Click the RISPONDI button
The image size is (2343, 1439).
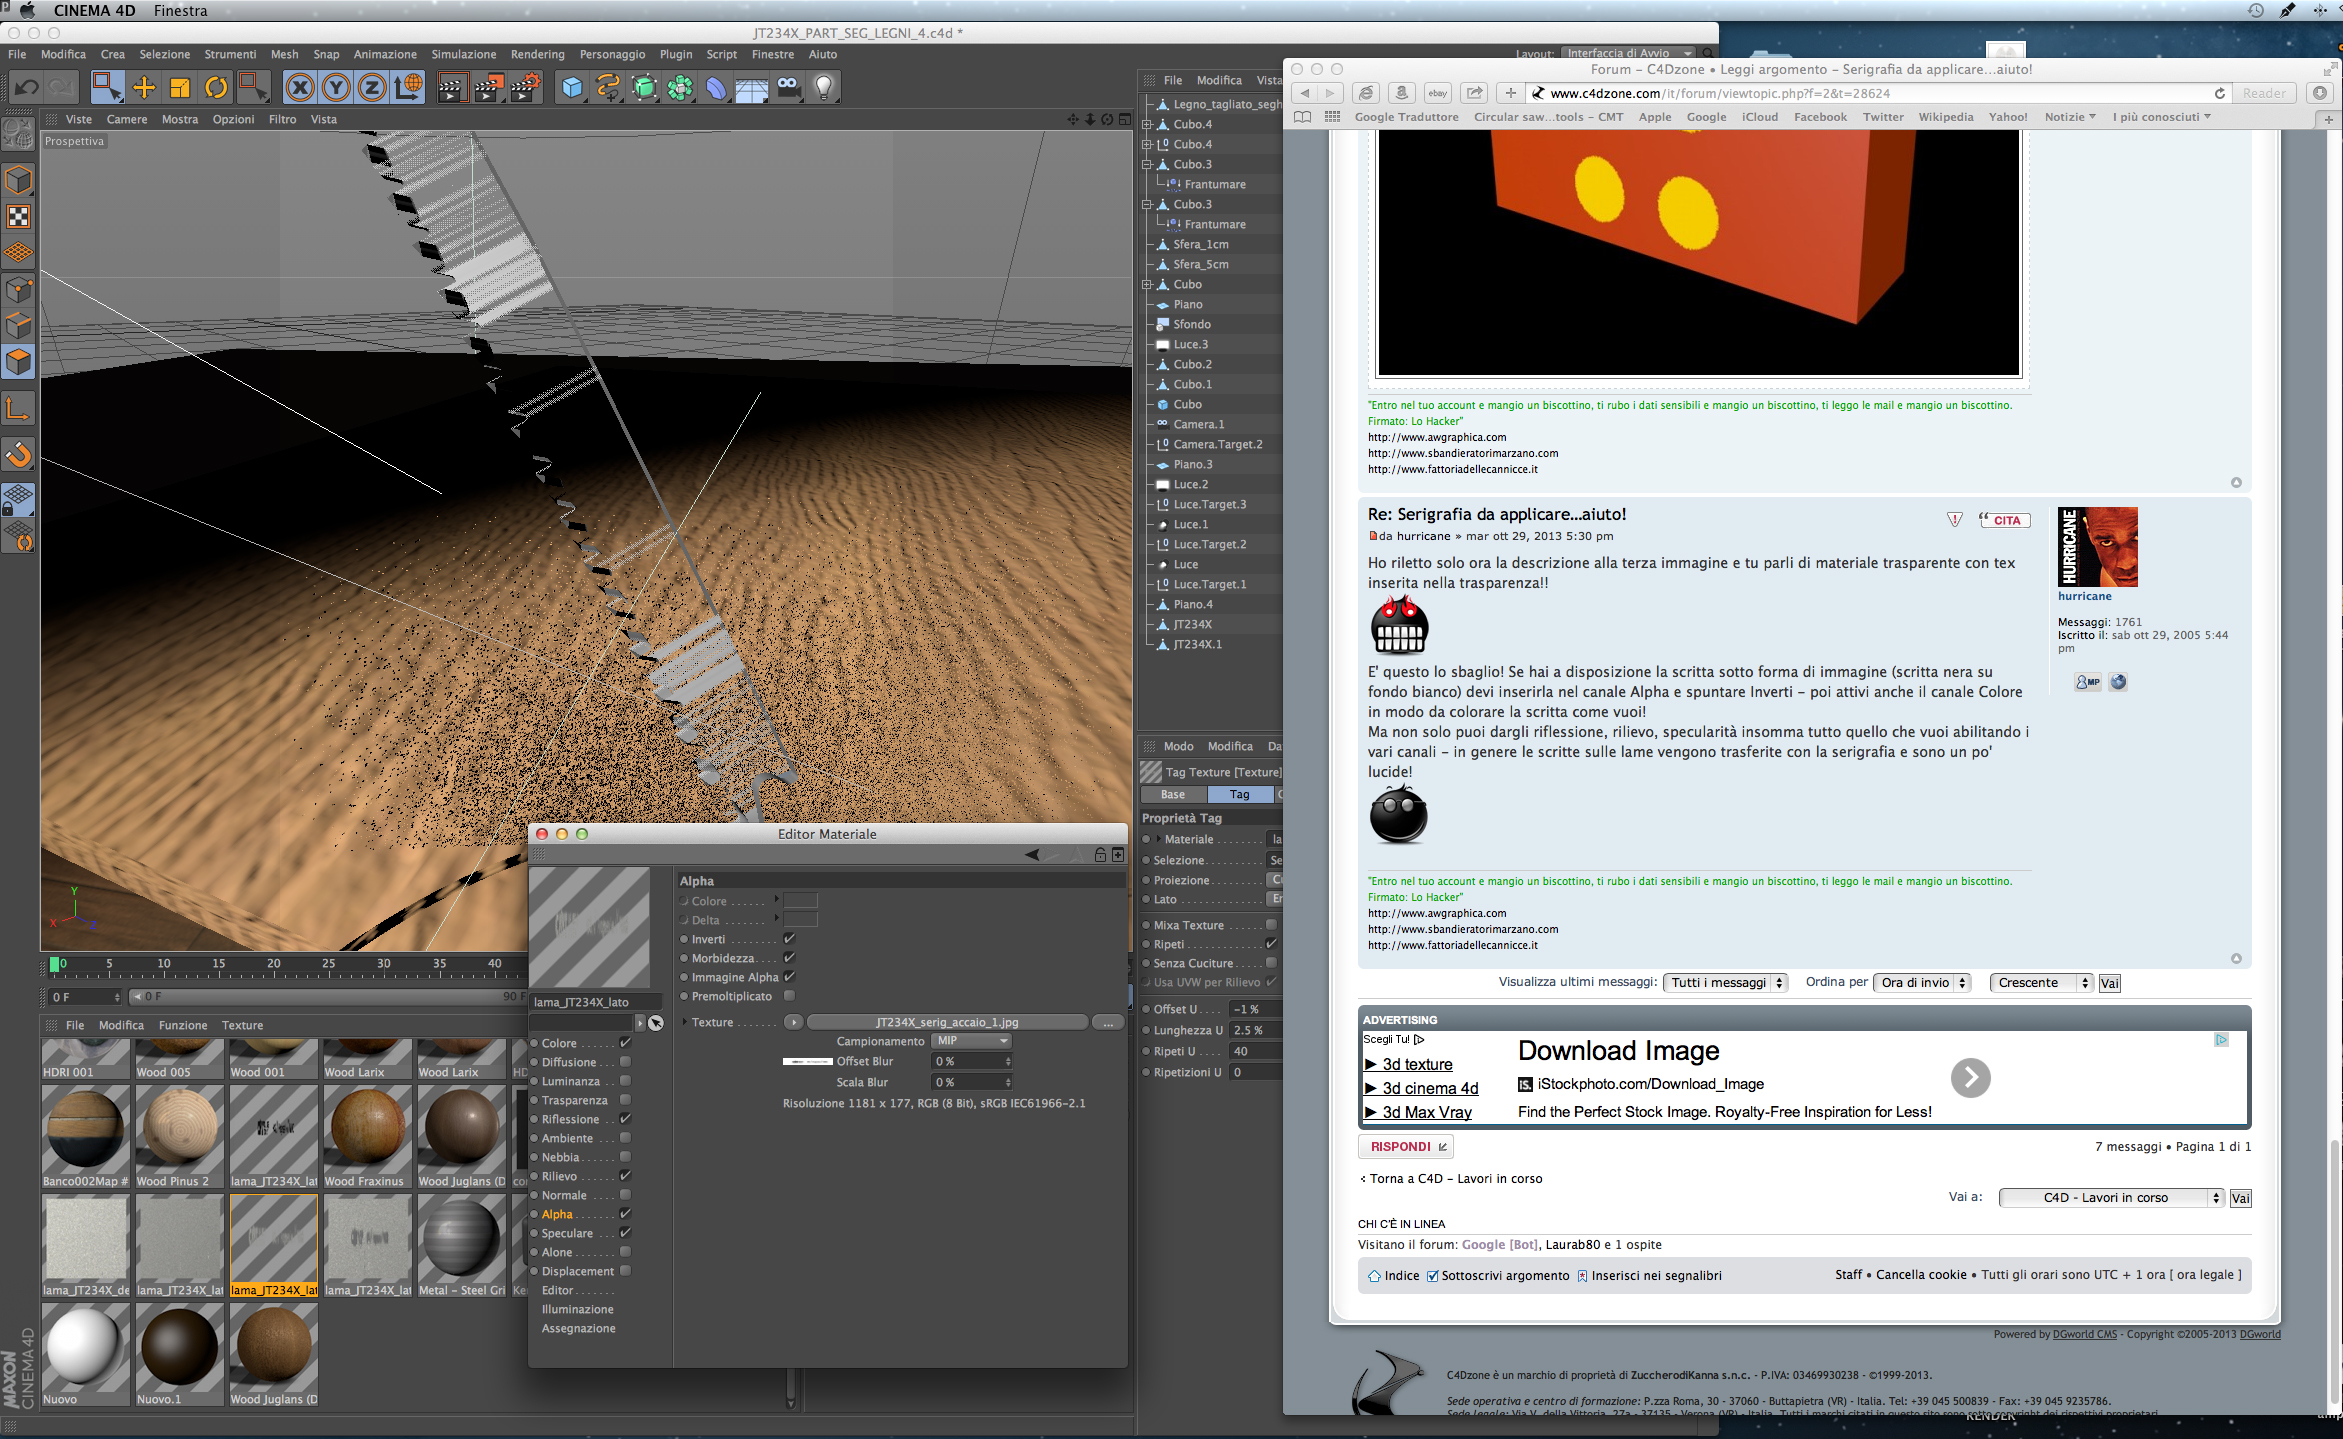pyautogui.click(x=1405, y=1147)
